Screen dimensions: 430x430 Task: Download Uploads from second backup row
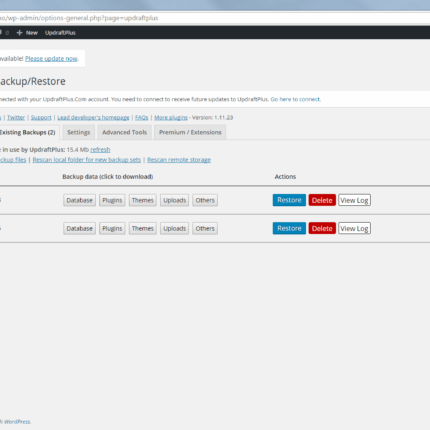[174, 229]
